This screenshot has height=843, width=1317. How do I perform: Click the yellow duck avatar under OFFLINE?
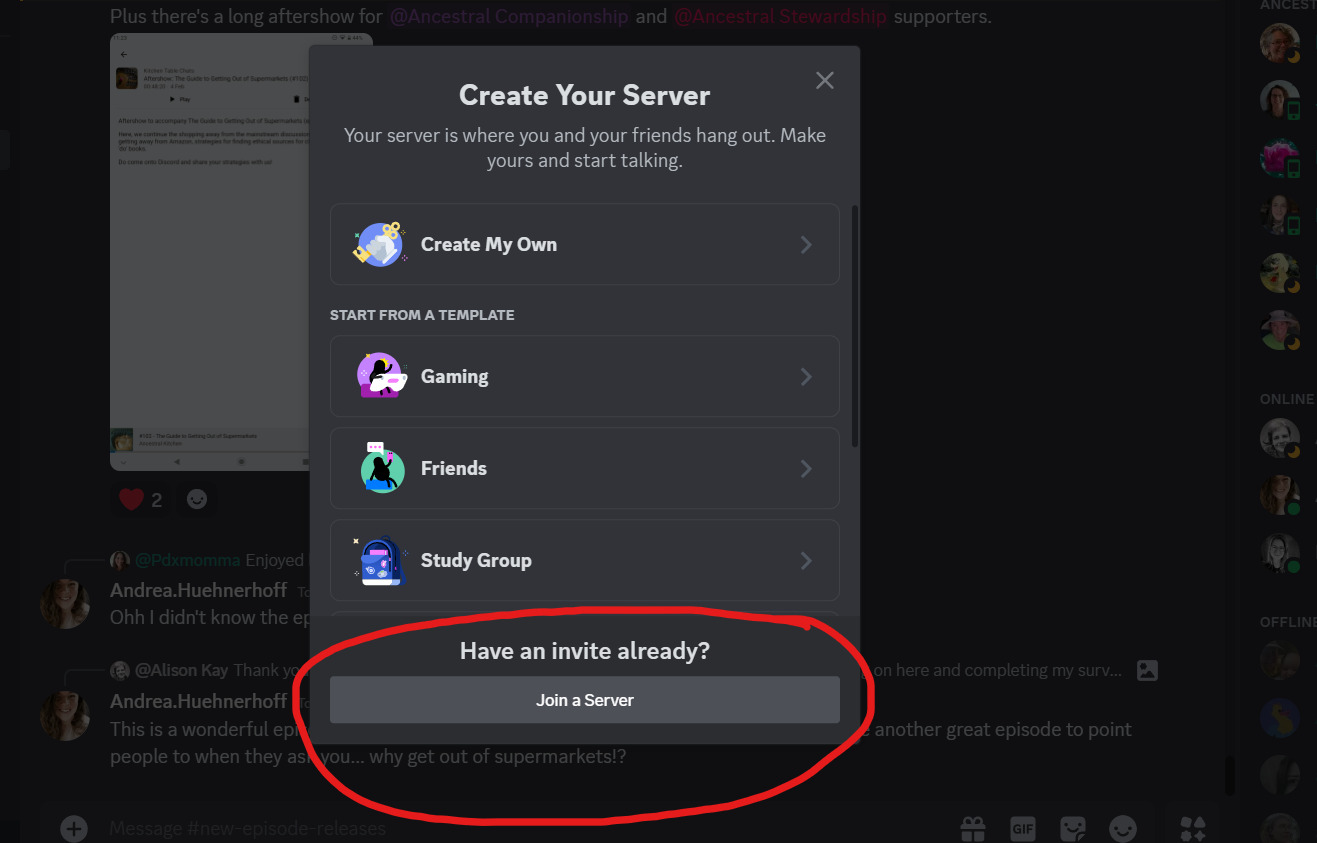[x=1279, y=717]
